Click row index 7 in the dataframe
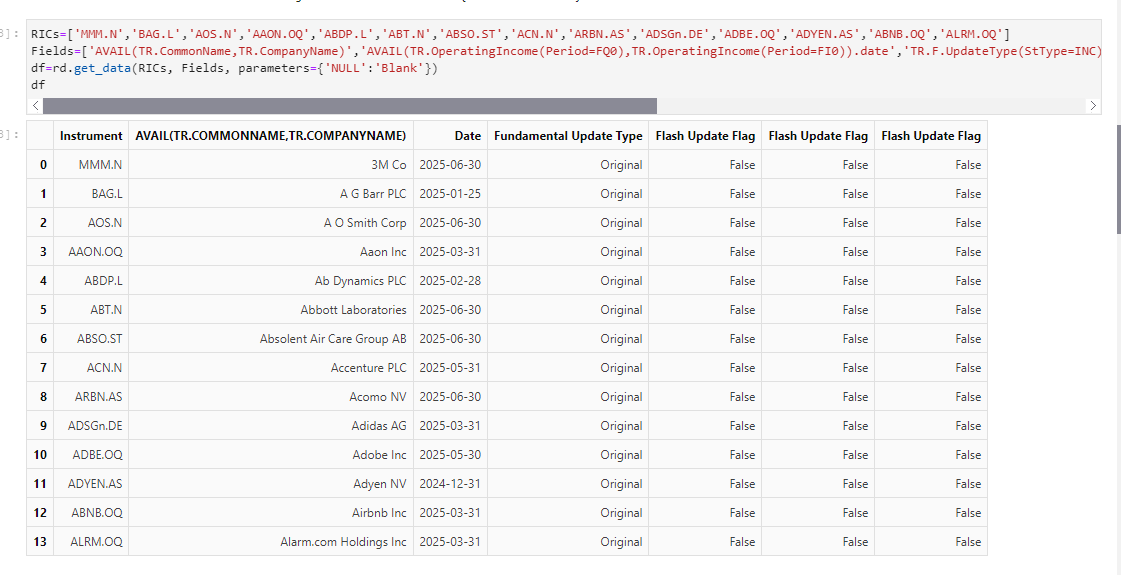Viewport: 1121px width, 575px height. (x=40, y=368)
